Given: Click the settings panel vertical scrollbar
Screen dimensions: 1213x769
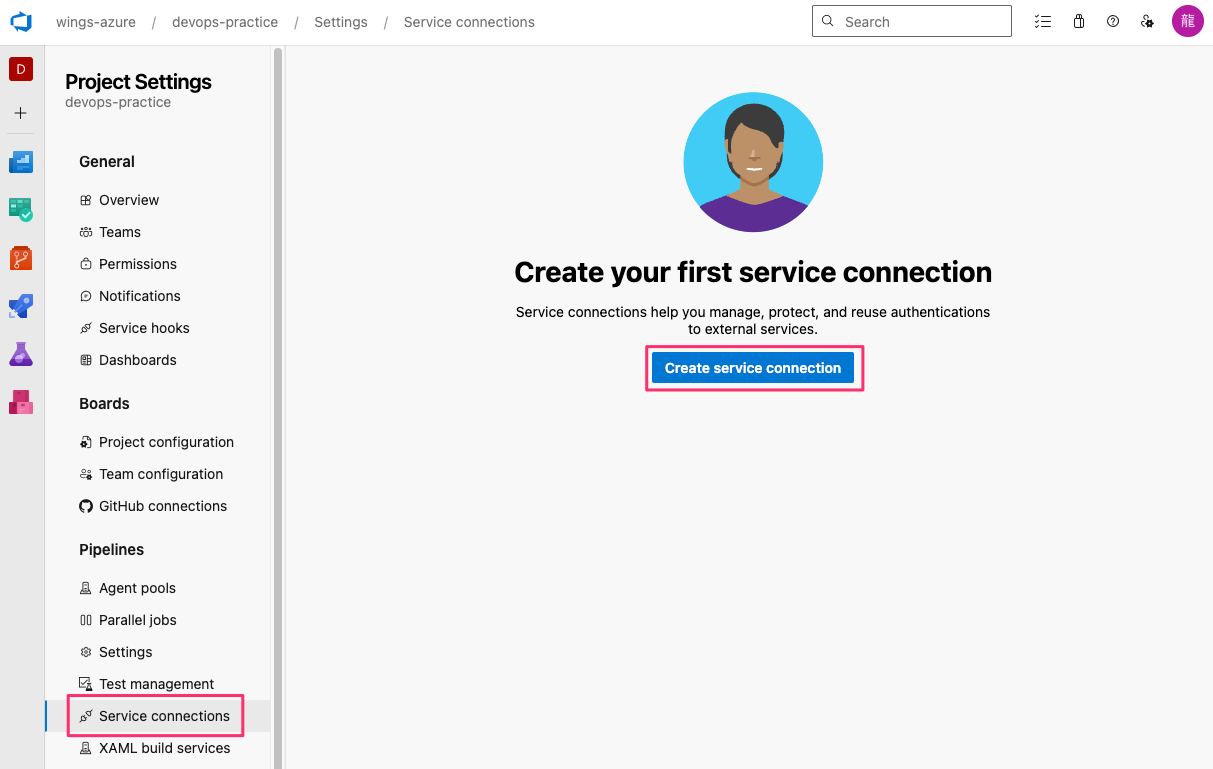Looking at the screenshot, I should tap(278, 407).
